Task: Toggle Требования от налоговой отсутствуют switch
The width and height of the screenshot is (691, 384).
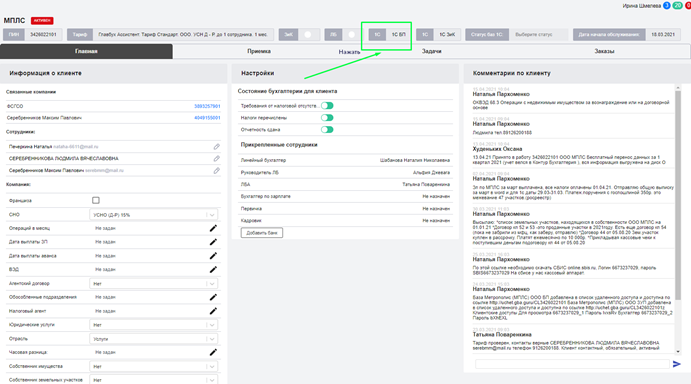Action: tap(327, 106)
